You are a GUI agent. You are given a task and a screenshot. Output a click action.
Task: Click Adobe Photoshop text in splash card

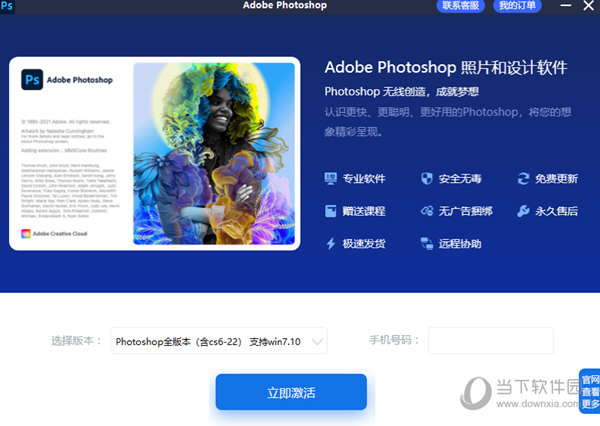click(x=80, y=80)
